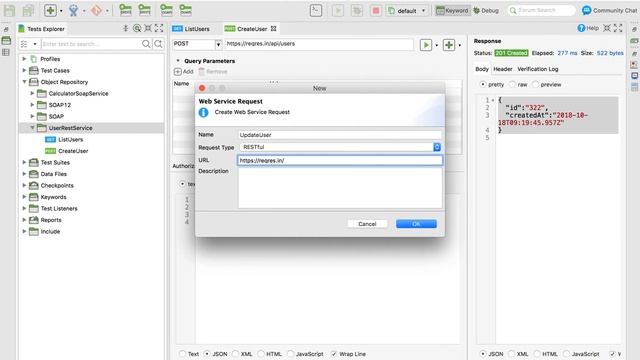The height and width of the screenshot is (360, 640).
Task: Click OK in the New dialog
Action: pyautogui.click(x=416, y=224)
